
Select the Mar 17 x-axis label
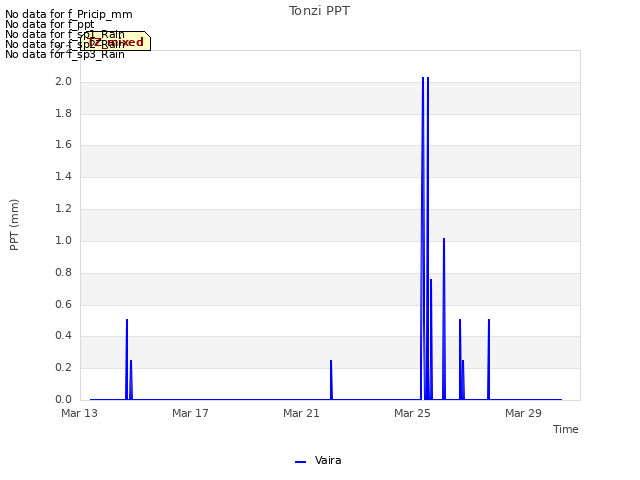pyautogui.click(x=190, y=413)
